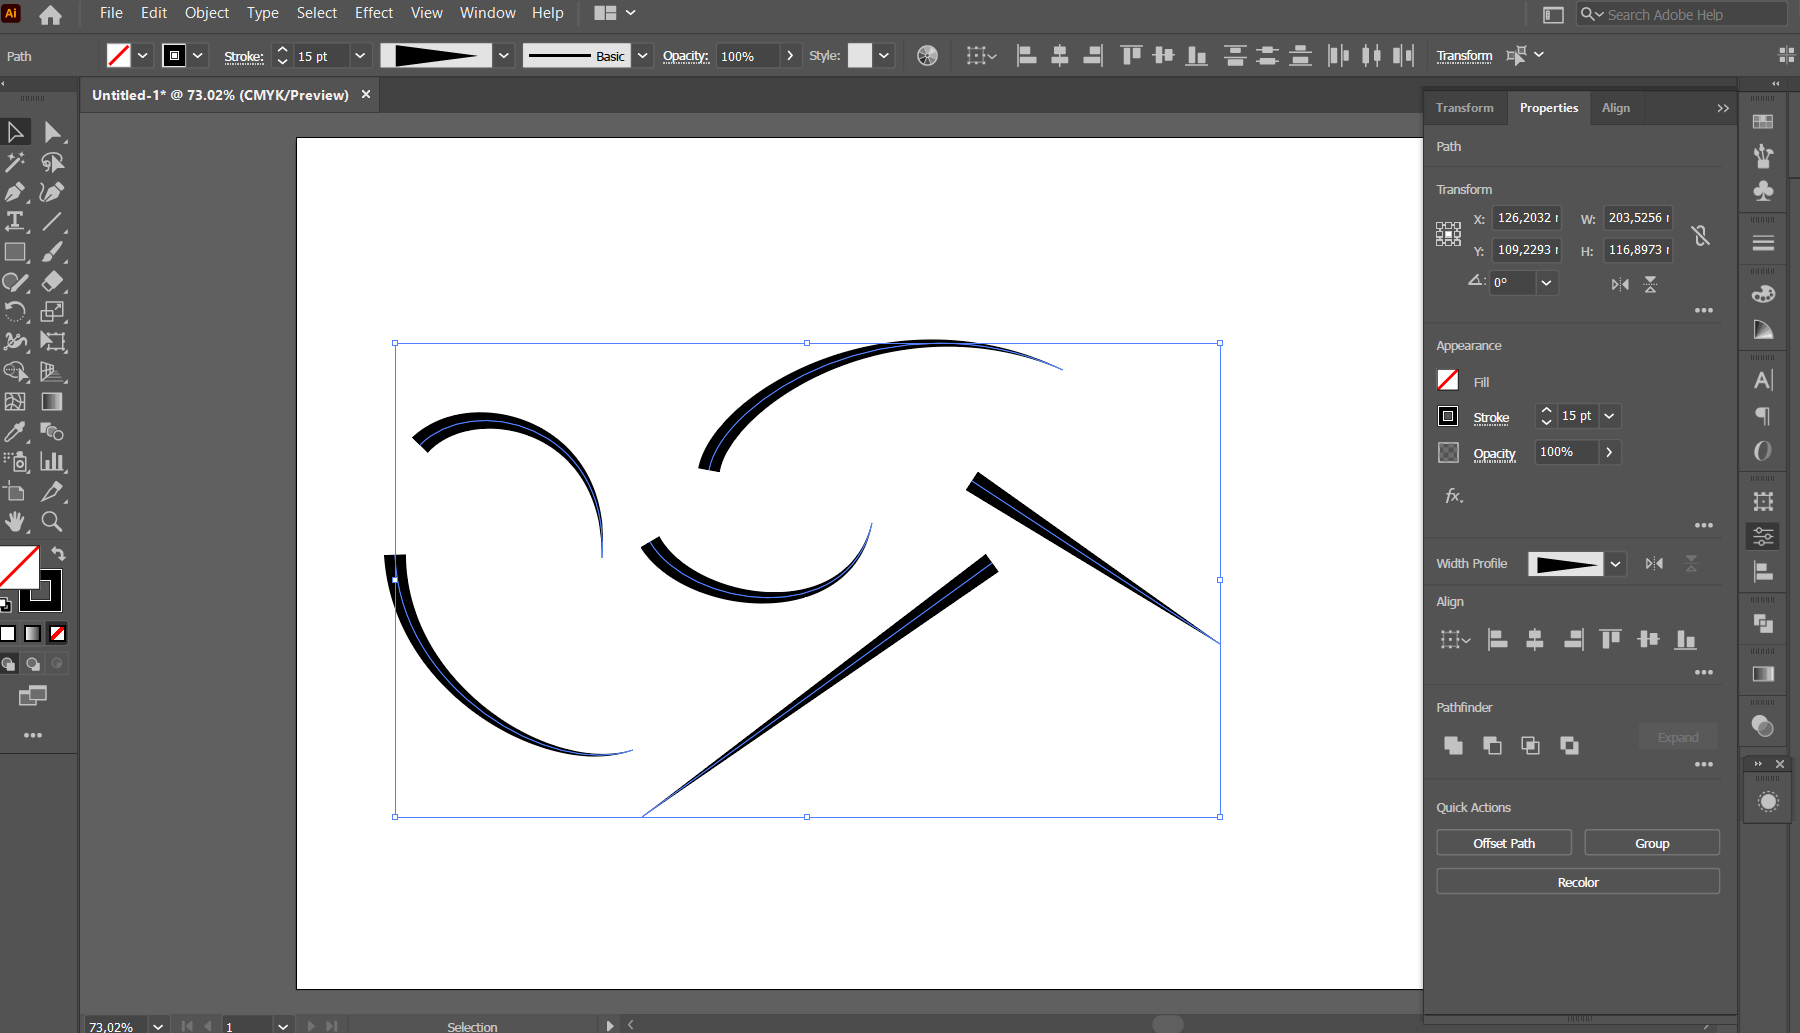
Task: Click the Offset Path button
Action: point(1503,842)
